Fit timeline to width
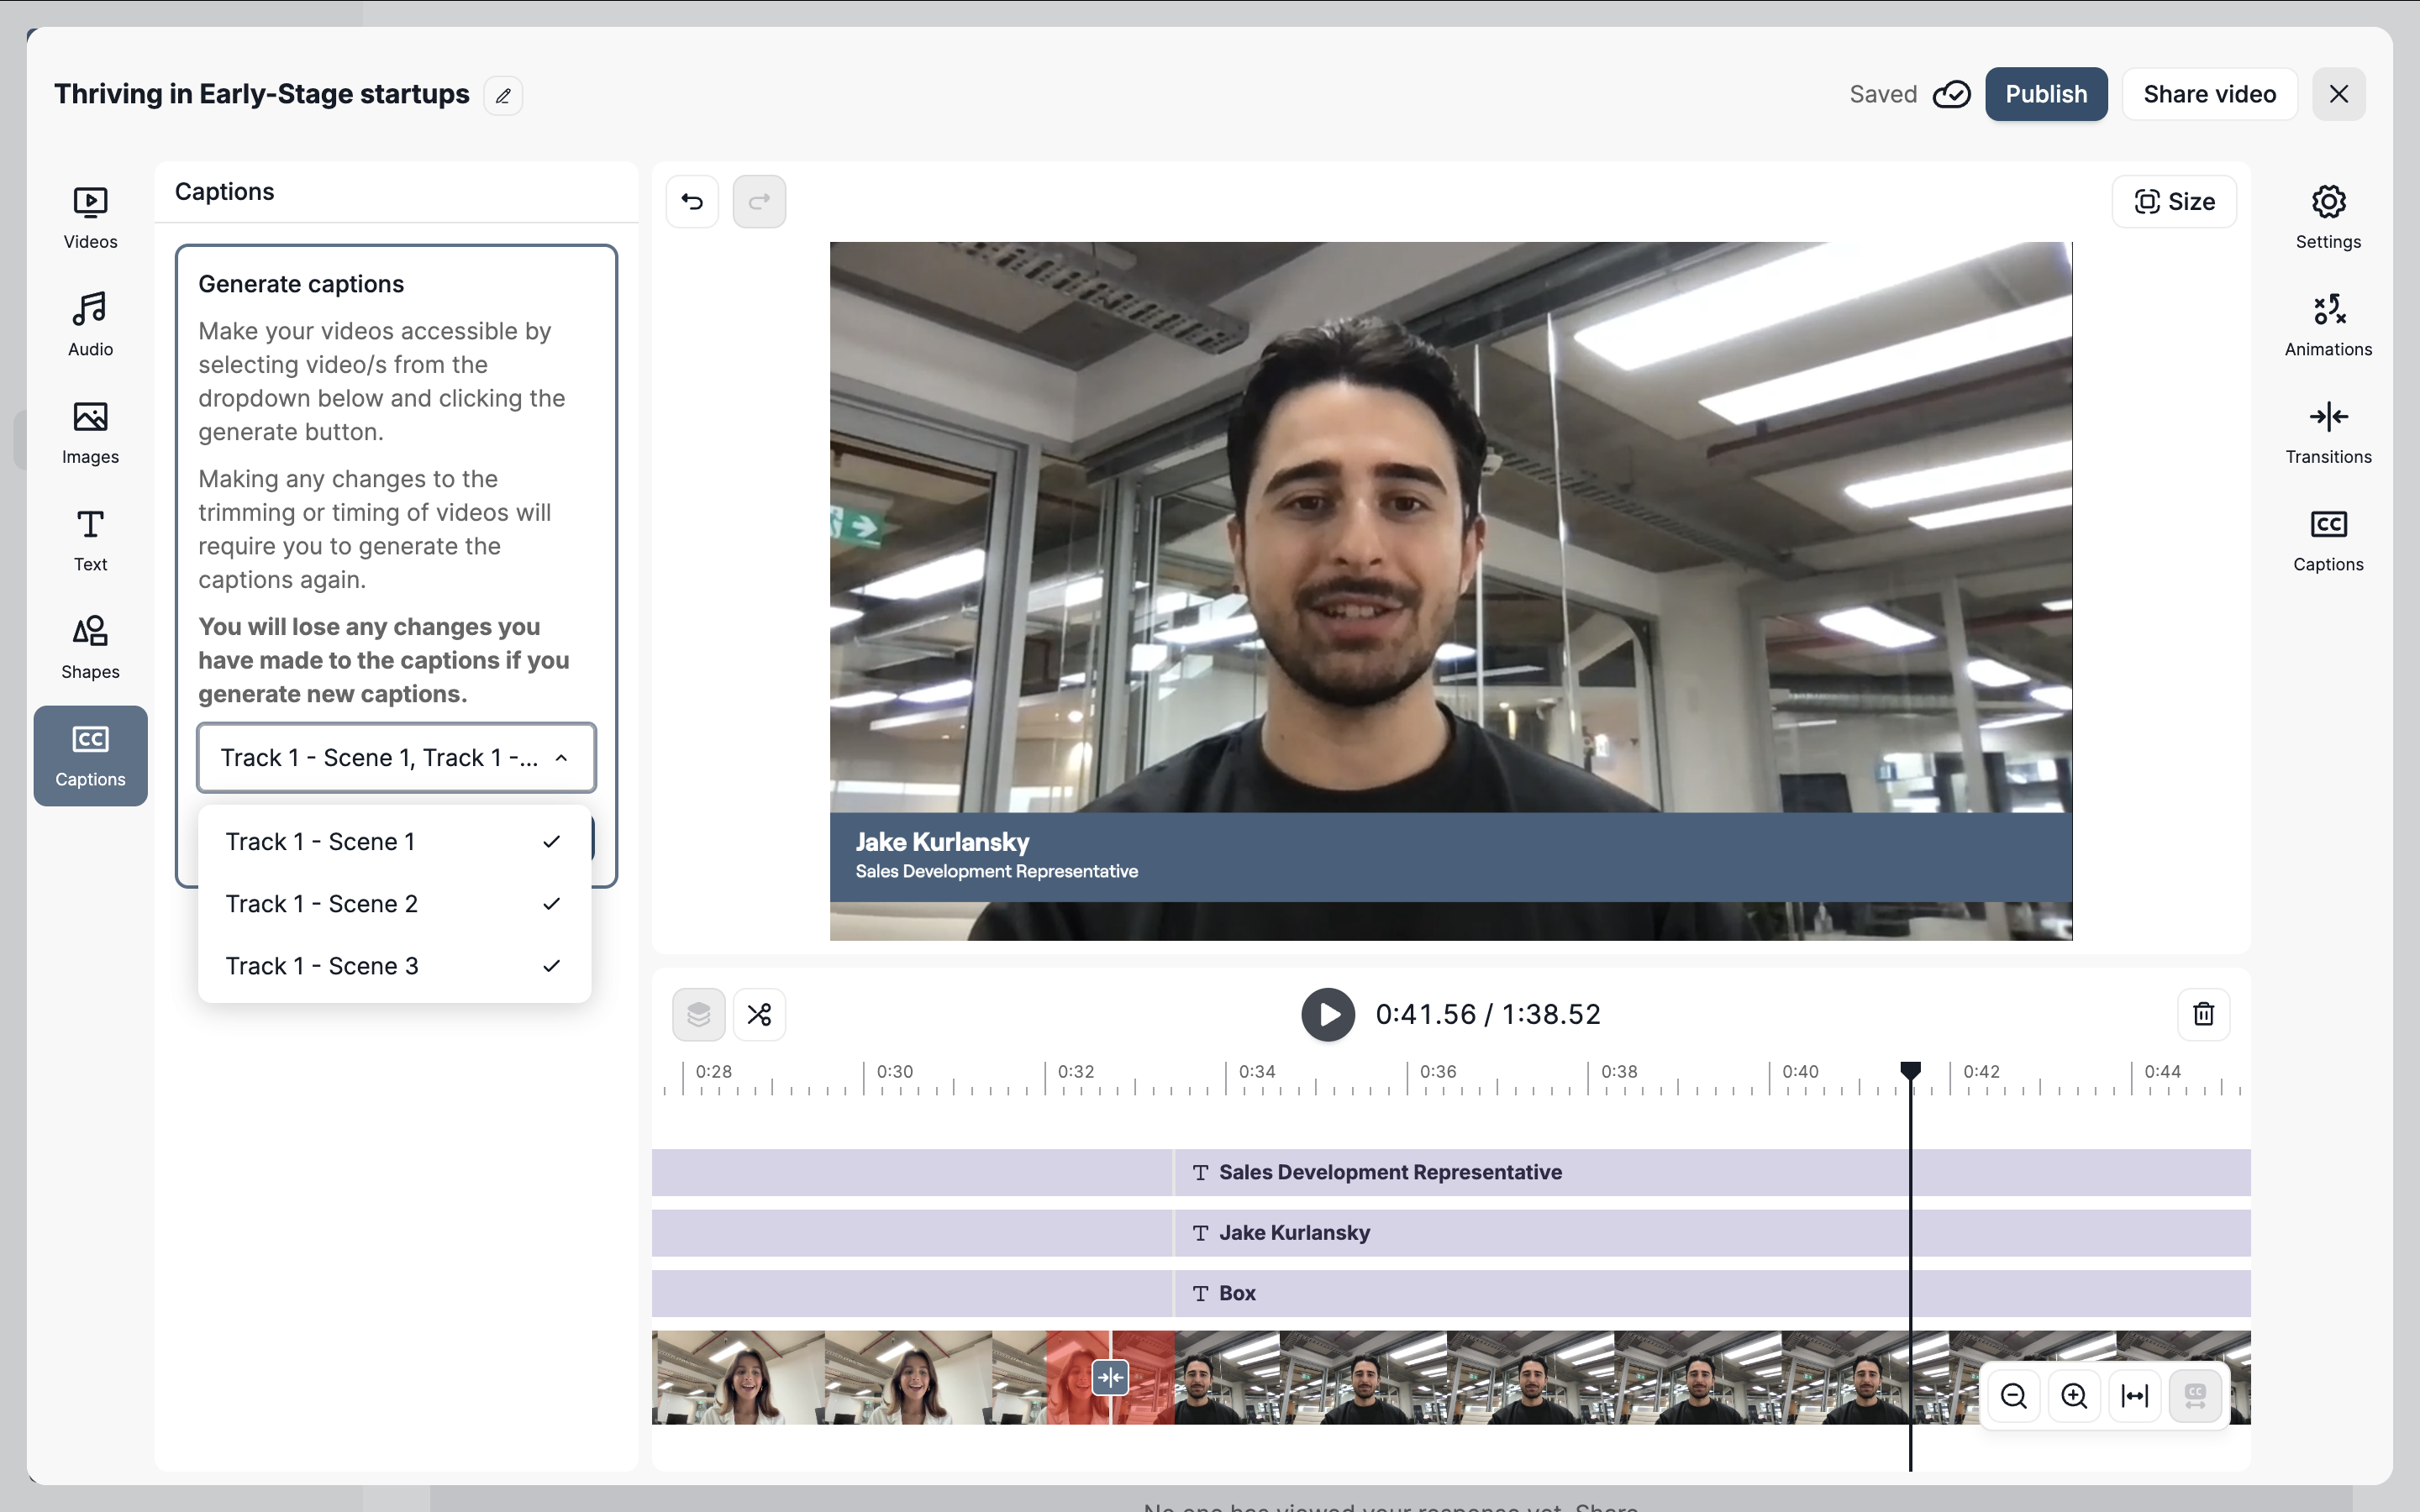2420x1512 pixels. coord(2134,1396)
